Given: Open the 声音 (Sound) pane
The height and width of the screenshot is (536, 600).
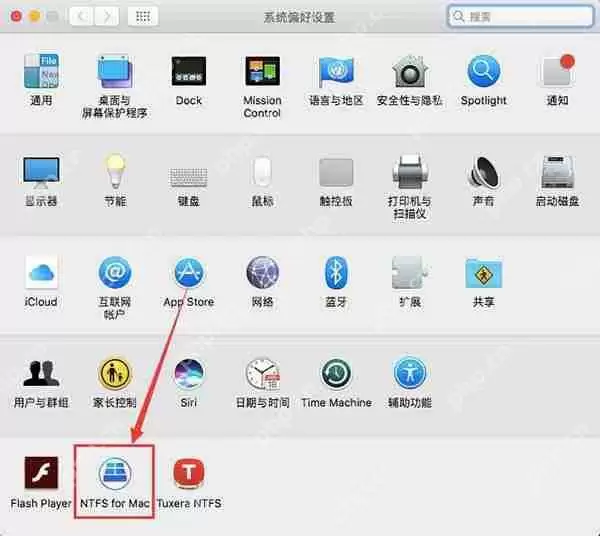Looking at the screenshot, I should (x=483, y=172).
